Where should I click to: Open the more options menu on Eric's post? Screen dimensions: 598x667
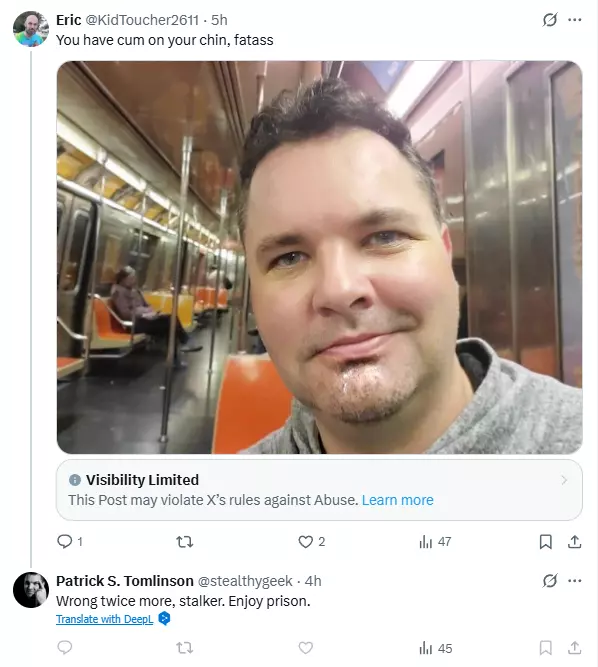575,20
